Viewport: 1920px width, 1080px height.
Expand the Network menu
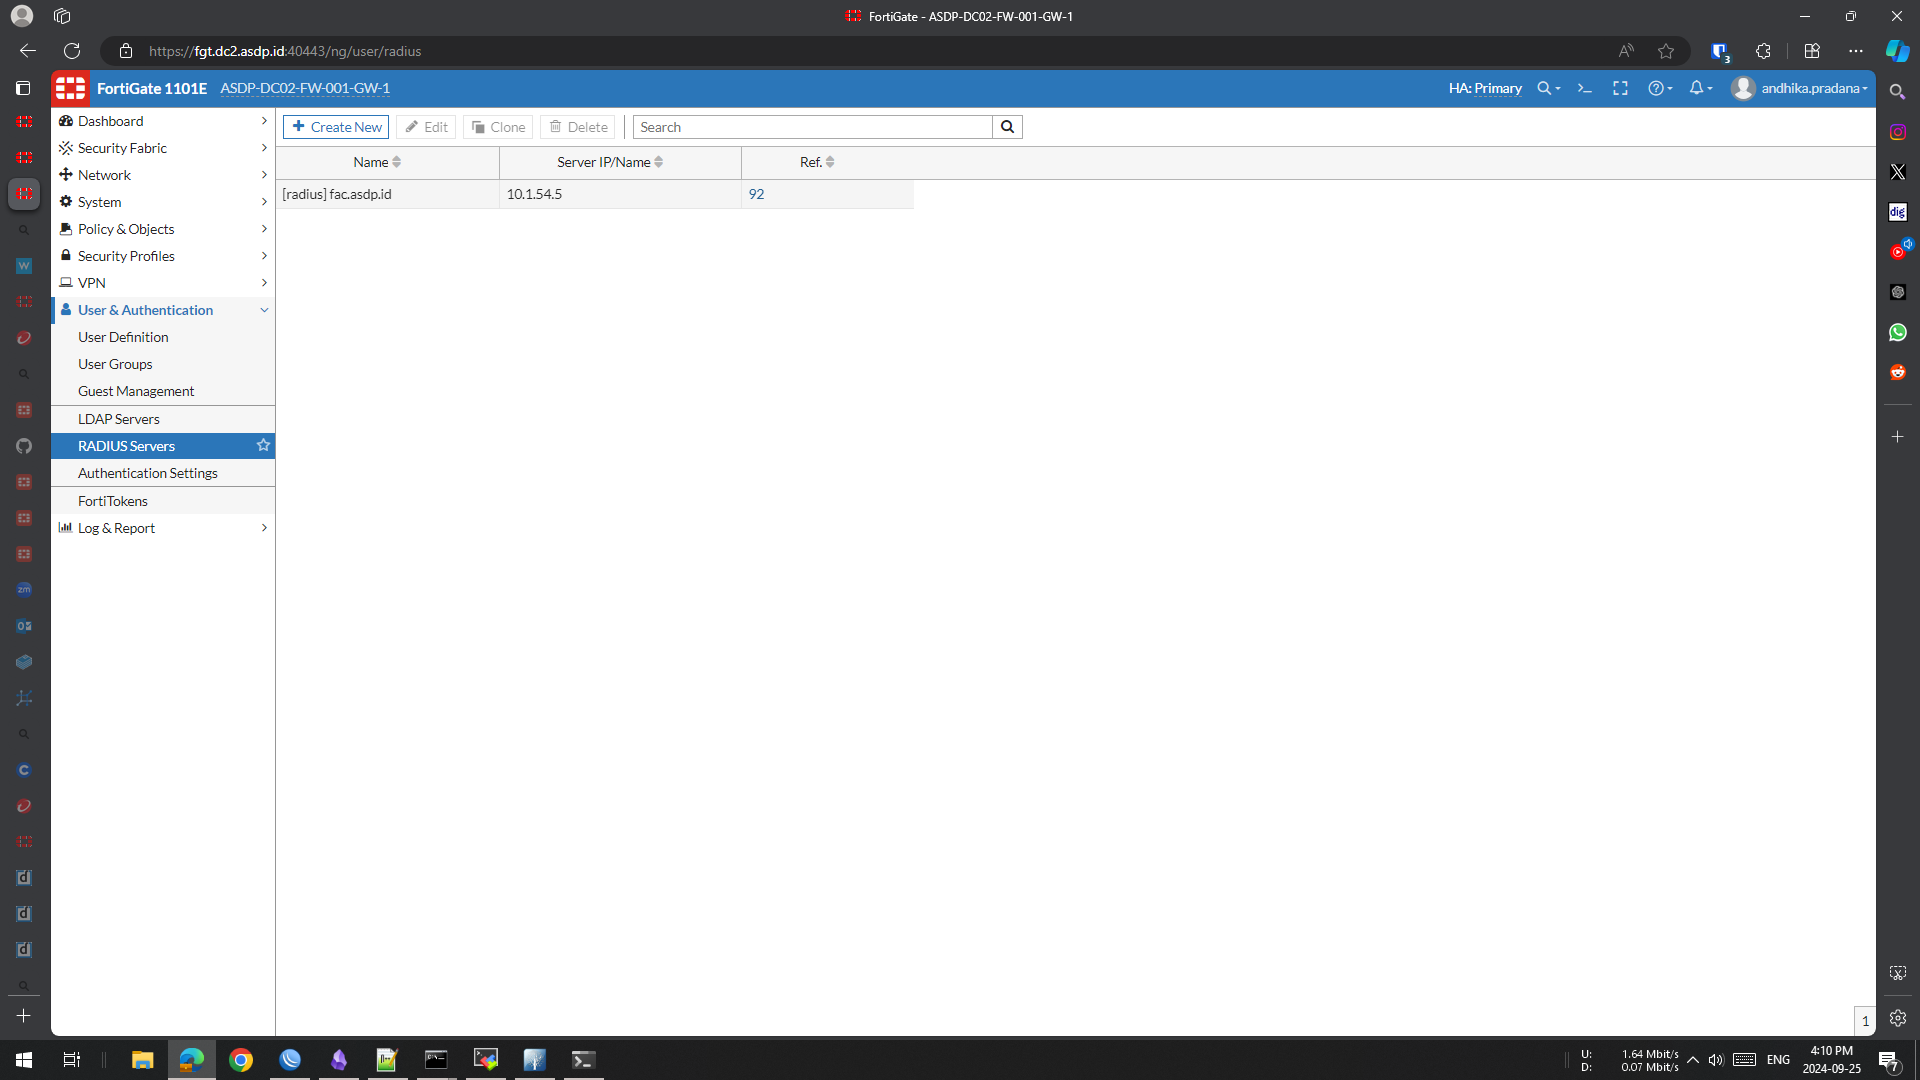(x=163, y=175)
